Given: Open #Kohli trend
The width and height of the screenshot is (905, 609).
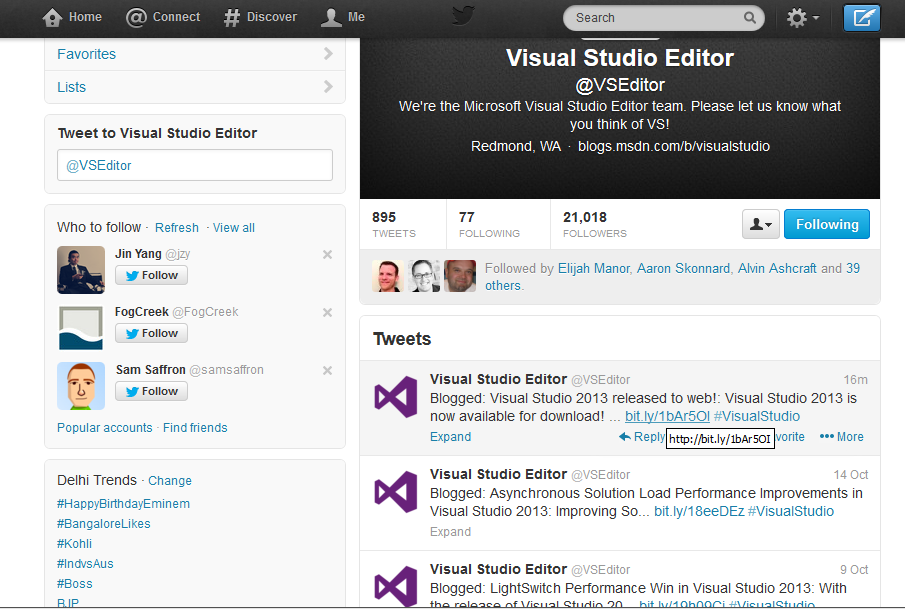Looking at the screenshot, I should pyautogui.click(x=74, y=544).
